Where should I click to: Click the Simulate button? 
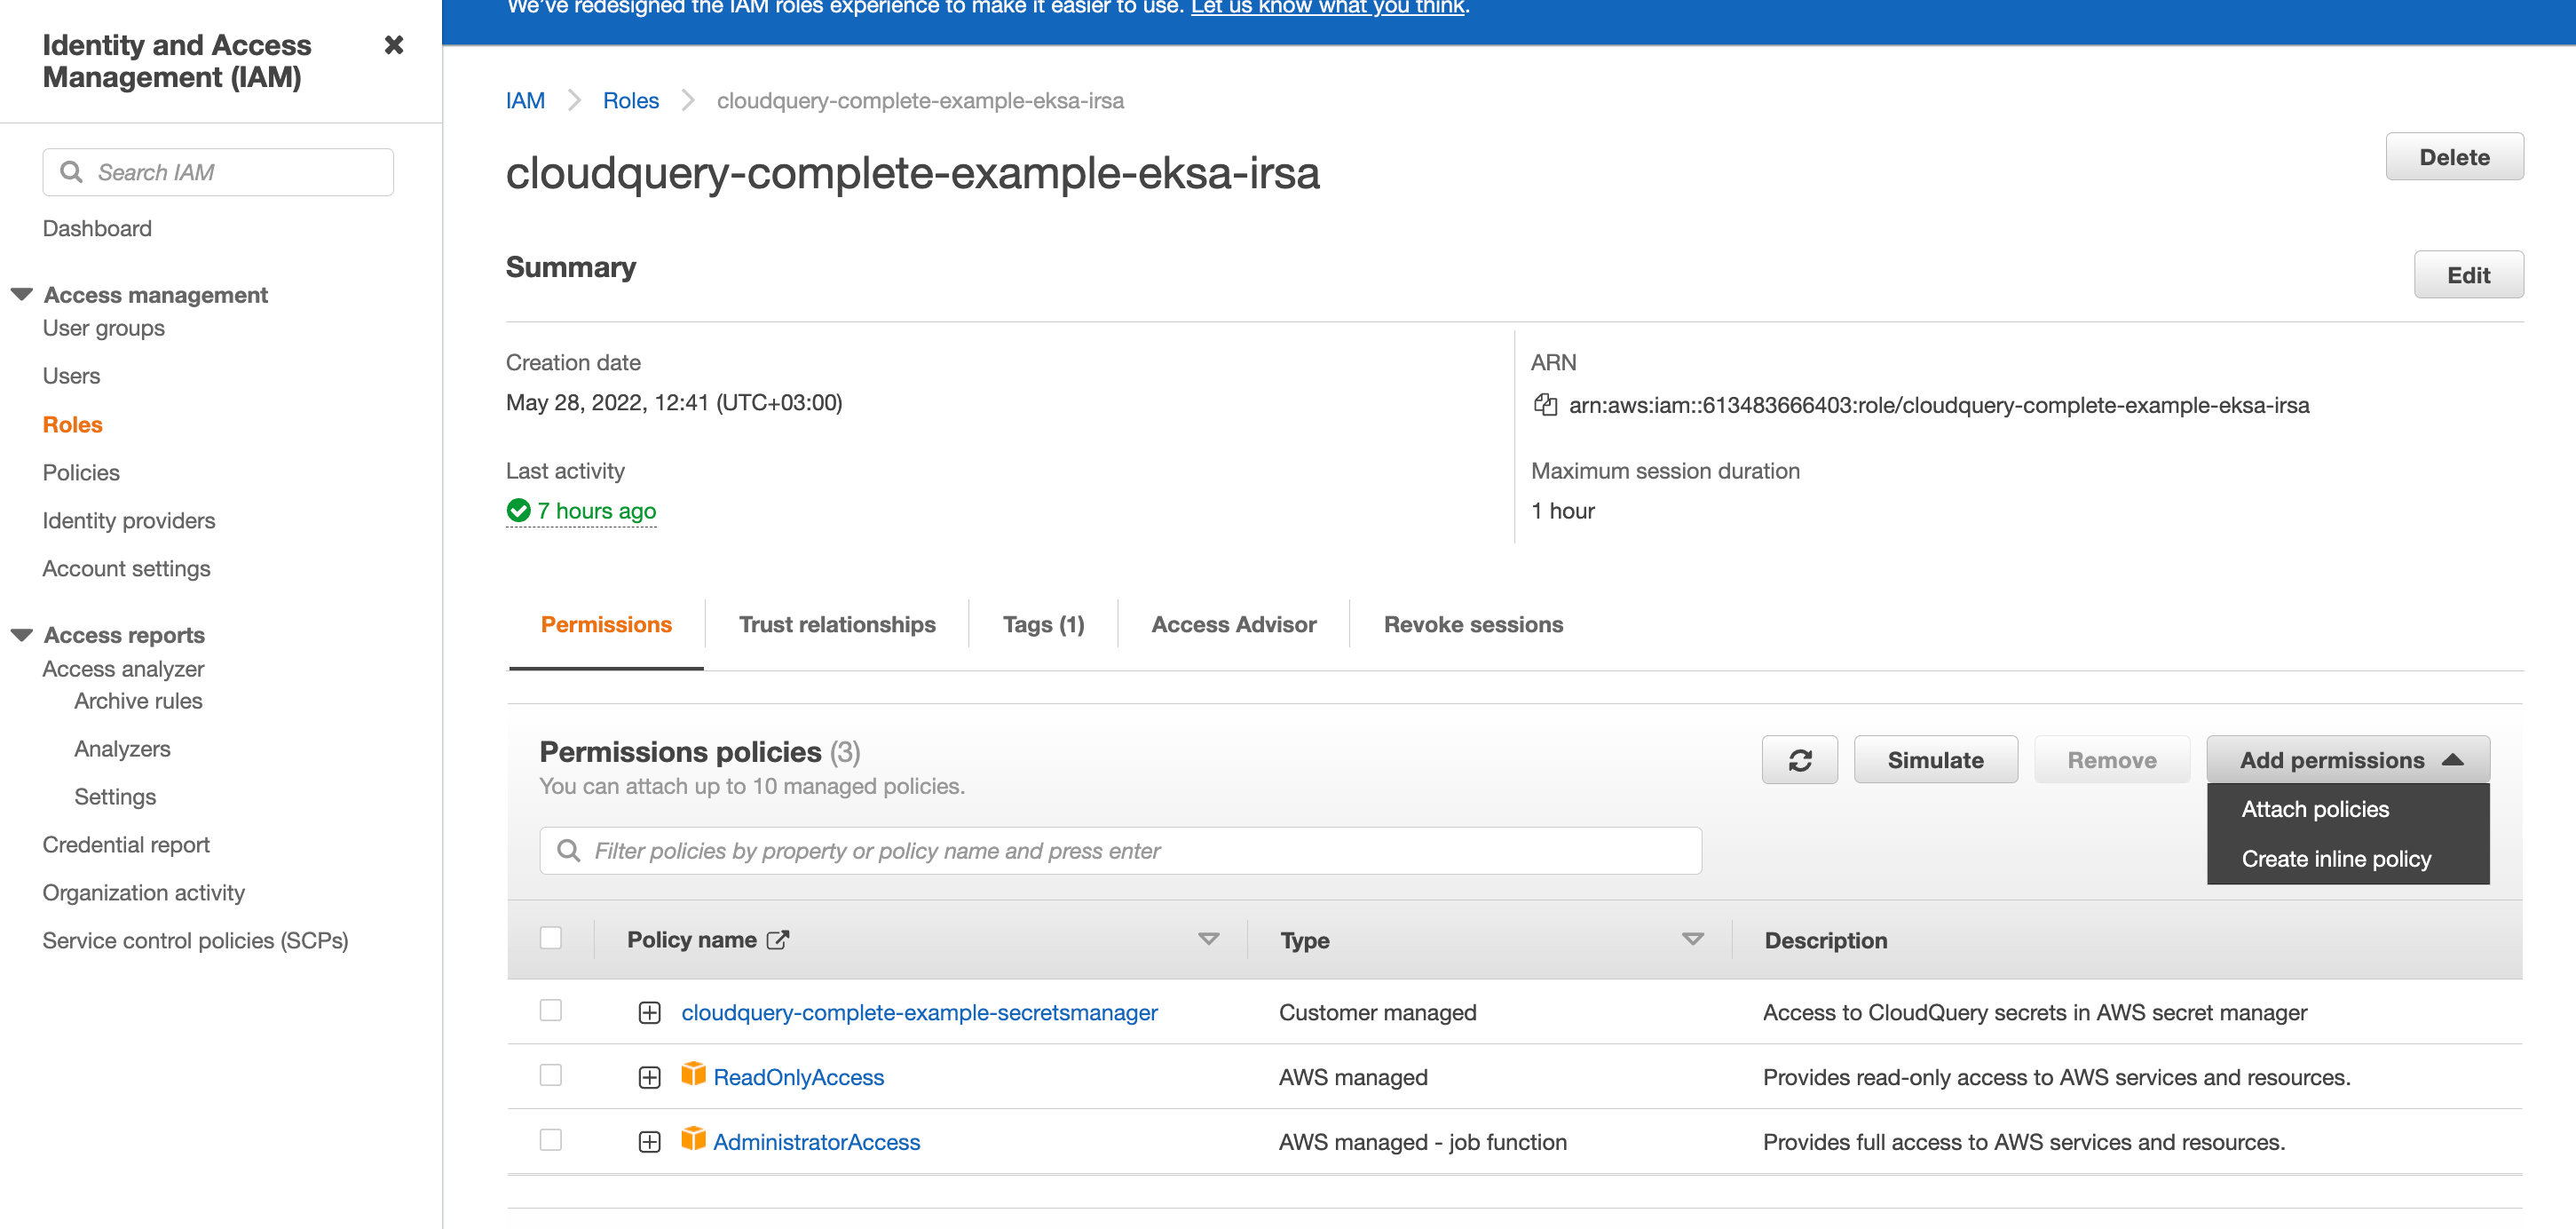click(1934, 760)
